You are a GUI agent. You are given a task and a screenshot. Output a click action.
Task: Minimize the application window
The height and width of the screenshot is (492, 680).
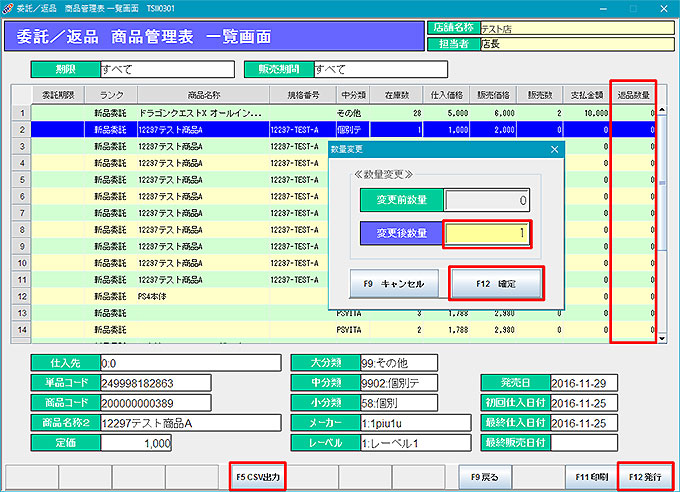603,9
